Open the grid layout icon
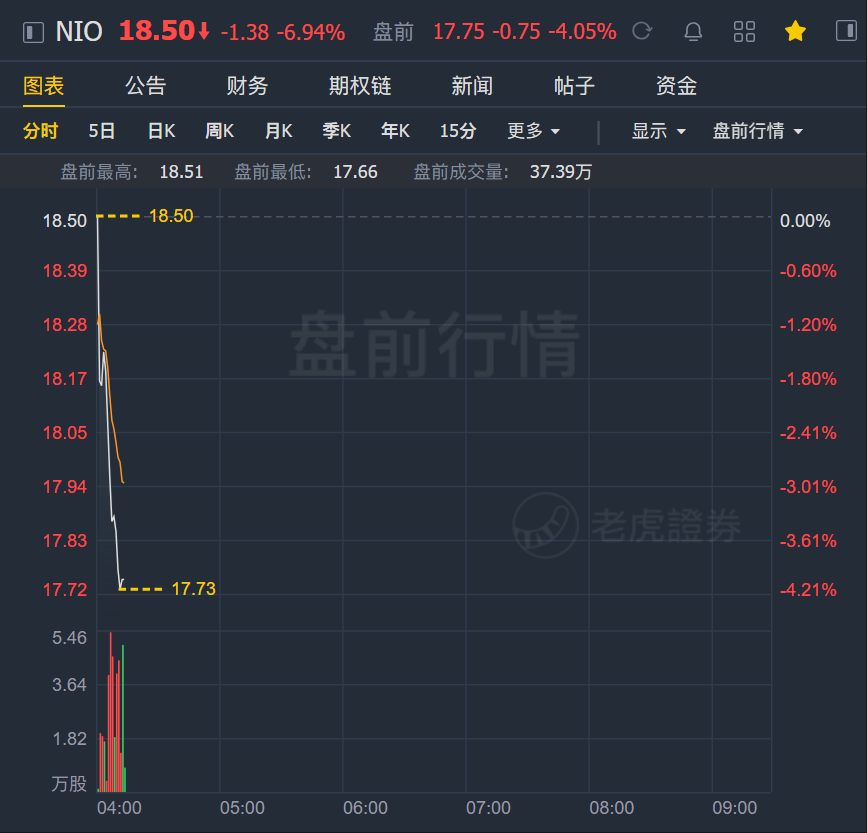Screen dimensions: 867x833 pyautogui.click(x=744, y=32)
